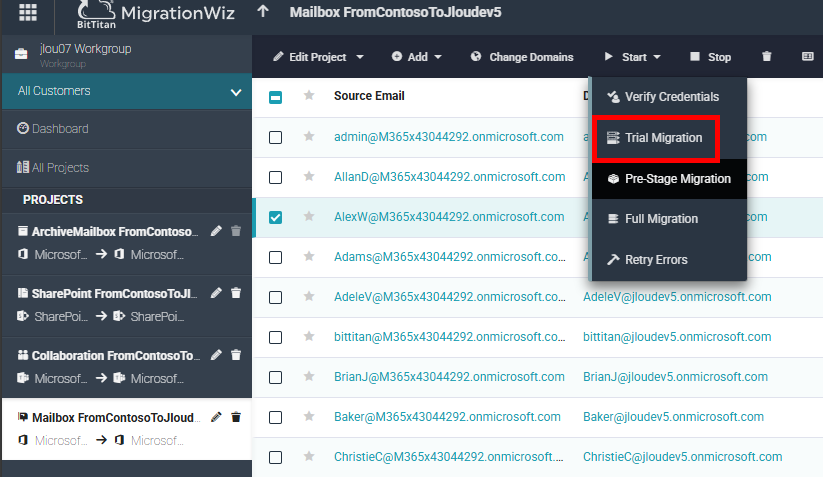823x477 pixels.
Task: Check the BrianJ@M365x43044292 row checkbox
Action: [x=276, y=377]
